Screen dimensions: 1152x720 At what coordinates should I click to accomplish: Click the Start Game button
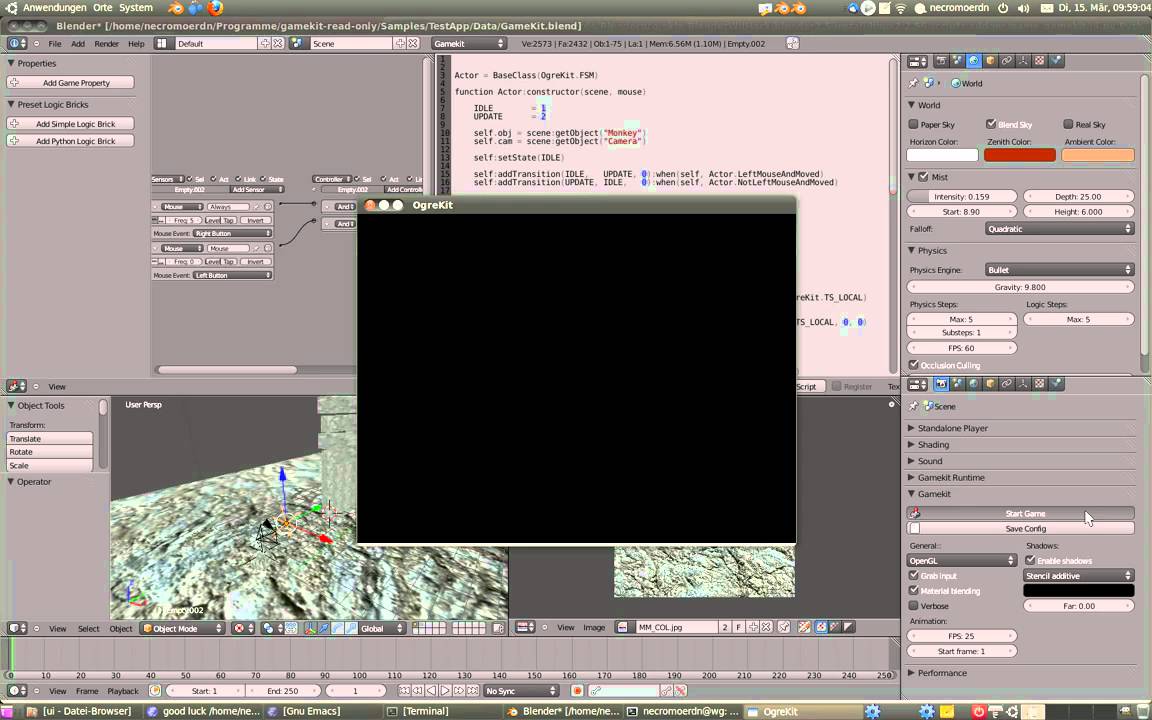click(x=1021, y=514)
